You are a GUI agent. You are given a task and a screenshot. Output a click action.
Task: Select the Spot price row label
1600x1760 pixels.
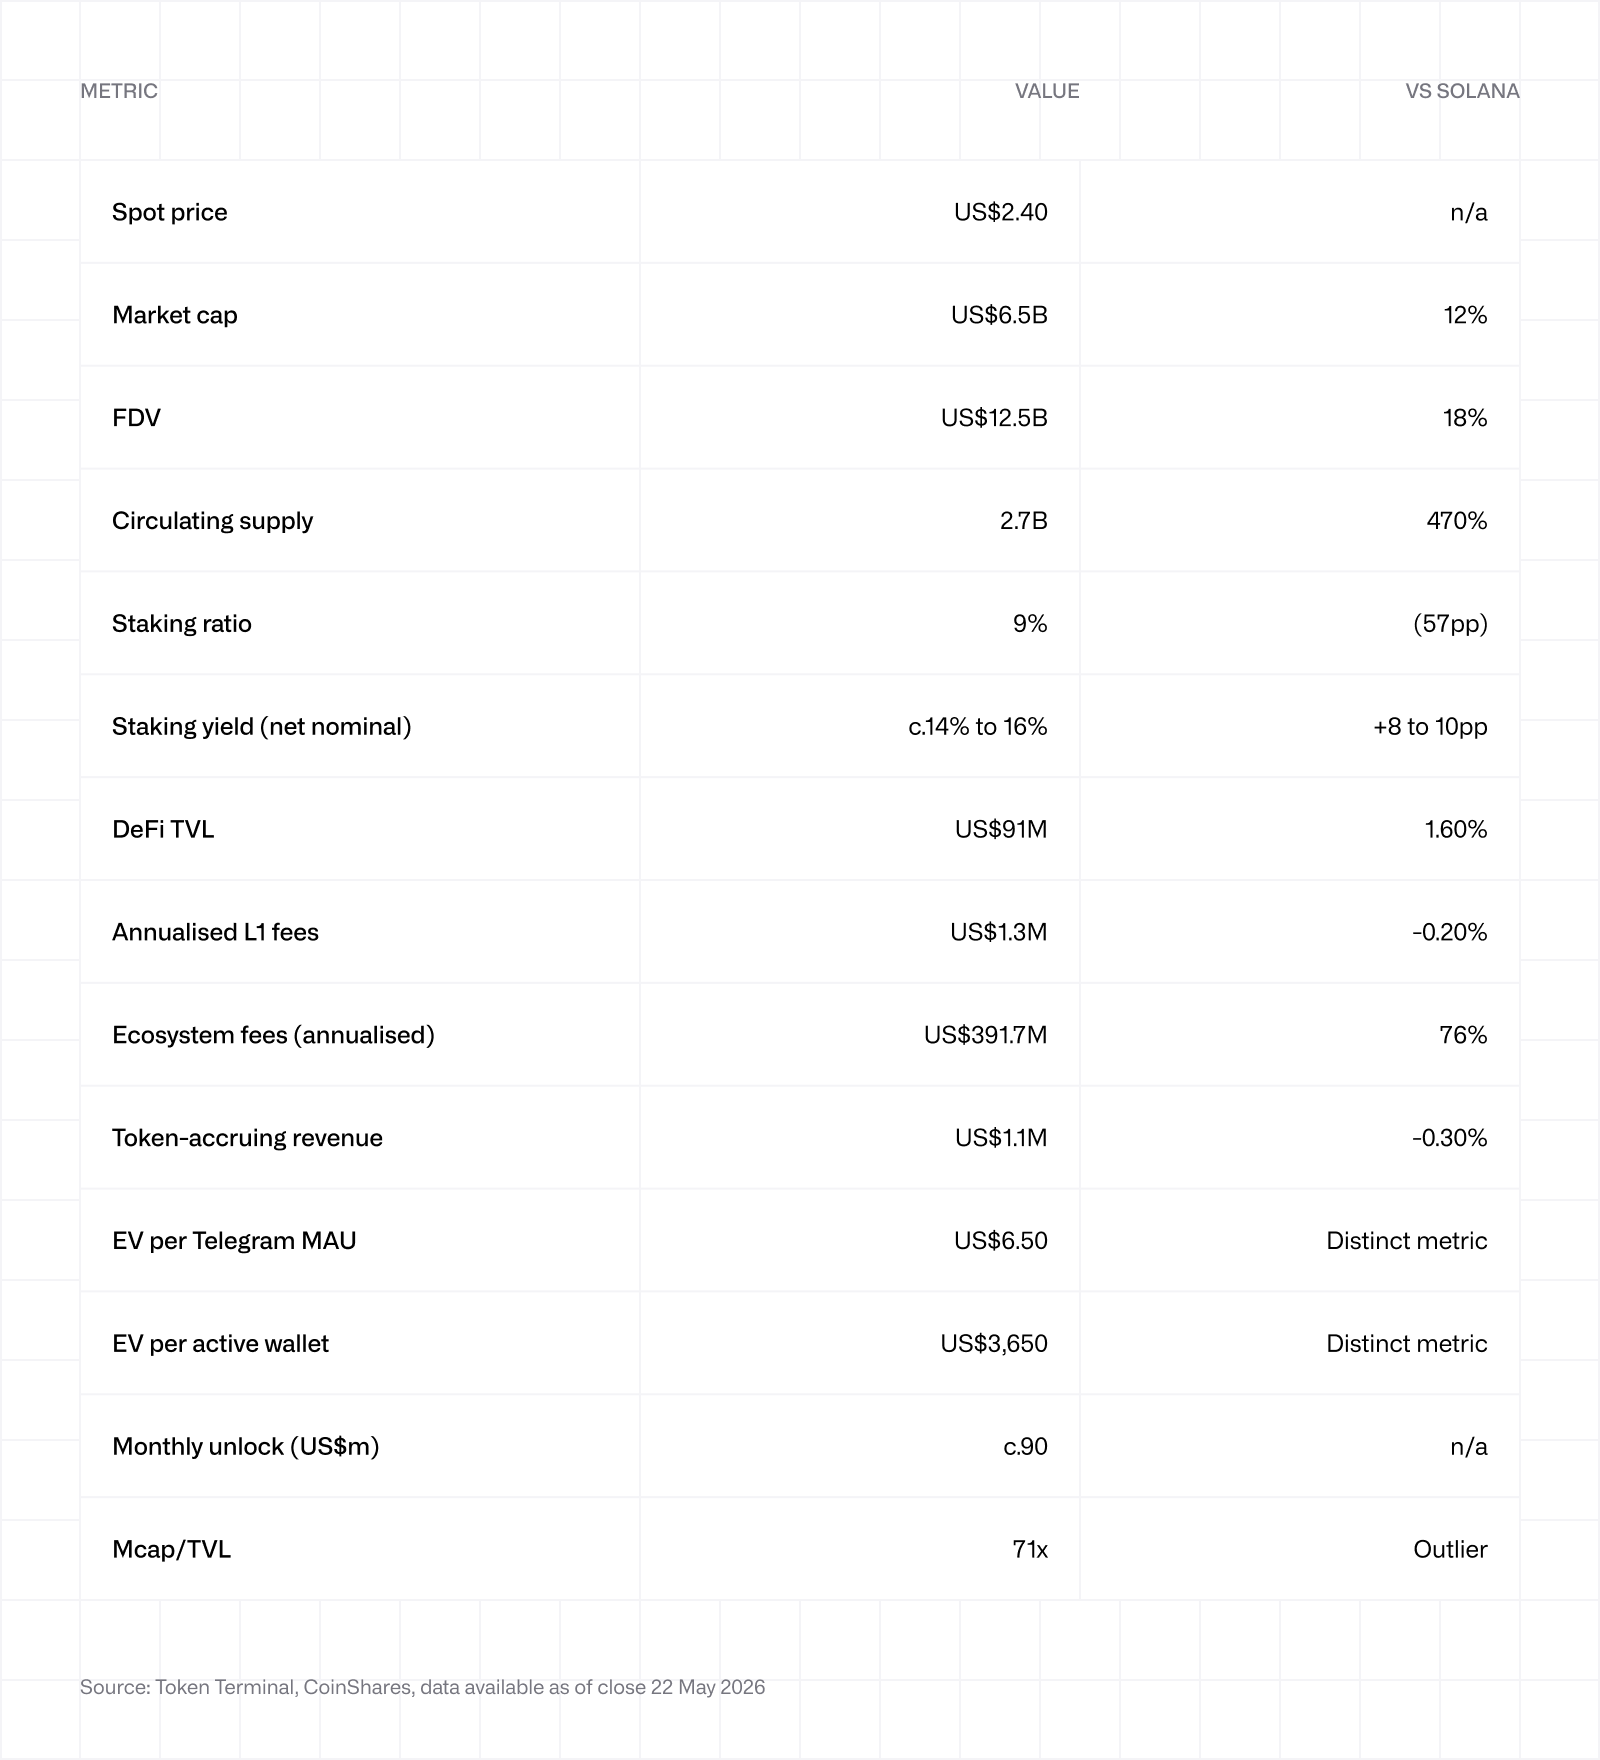pos(170,212)
